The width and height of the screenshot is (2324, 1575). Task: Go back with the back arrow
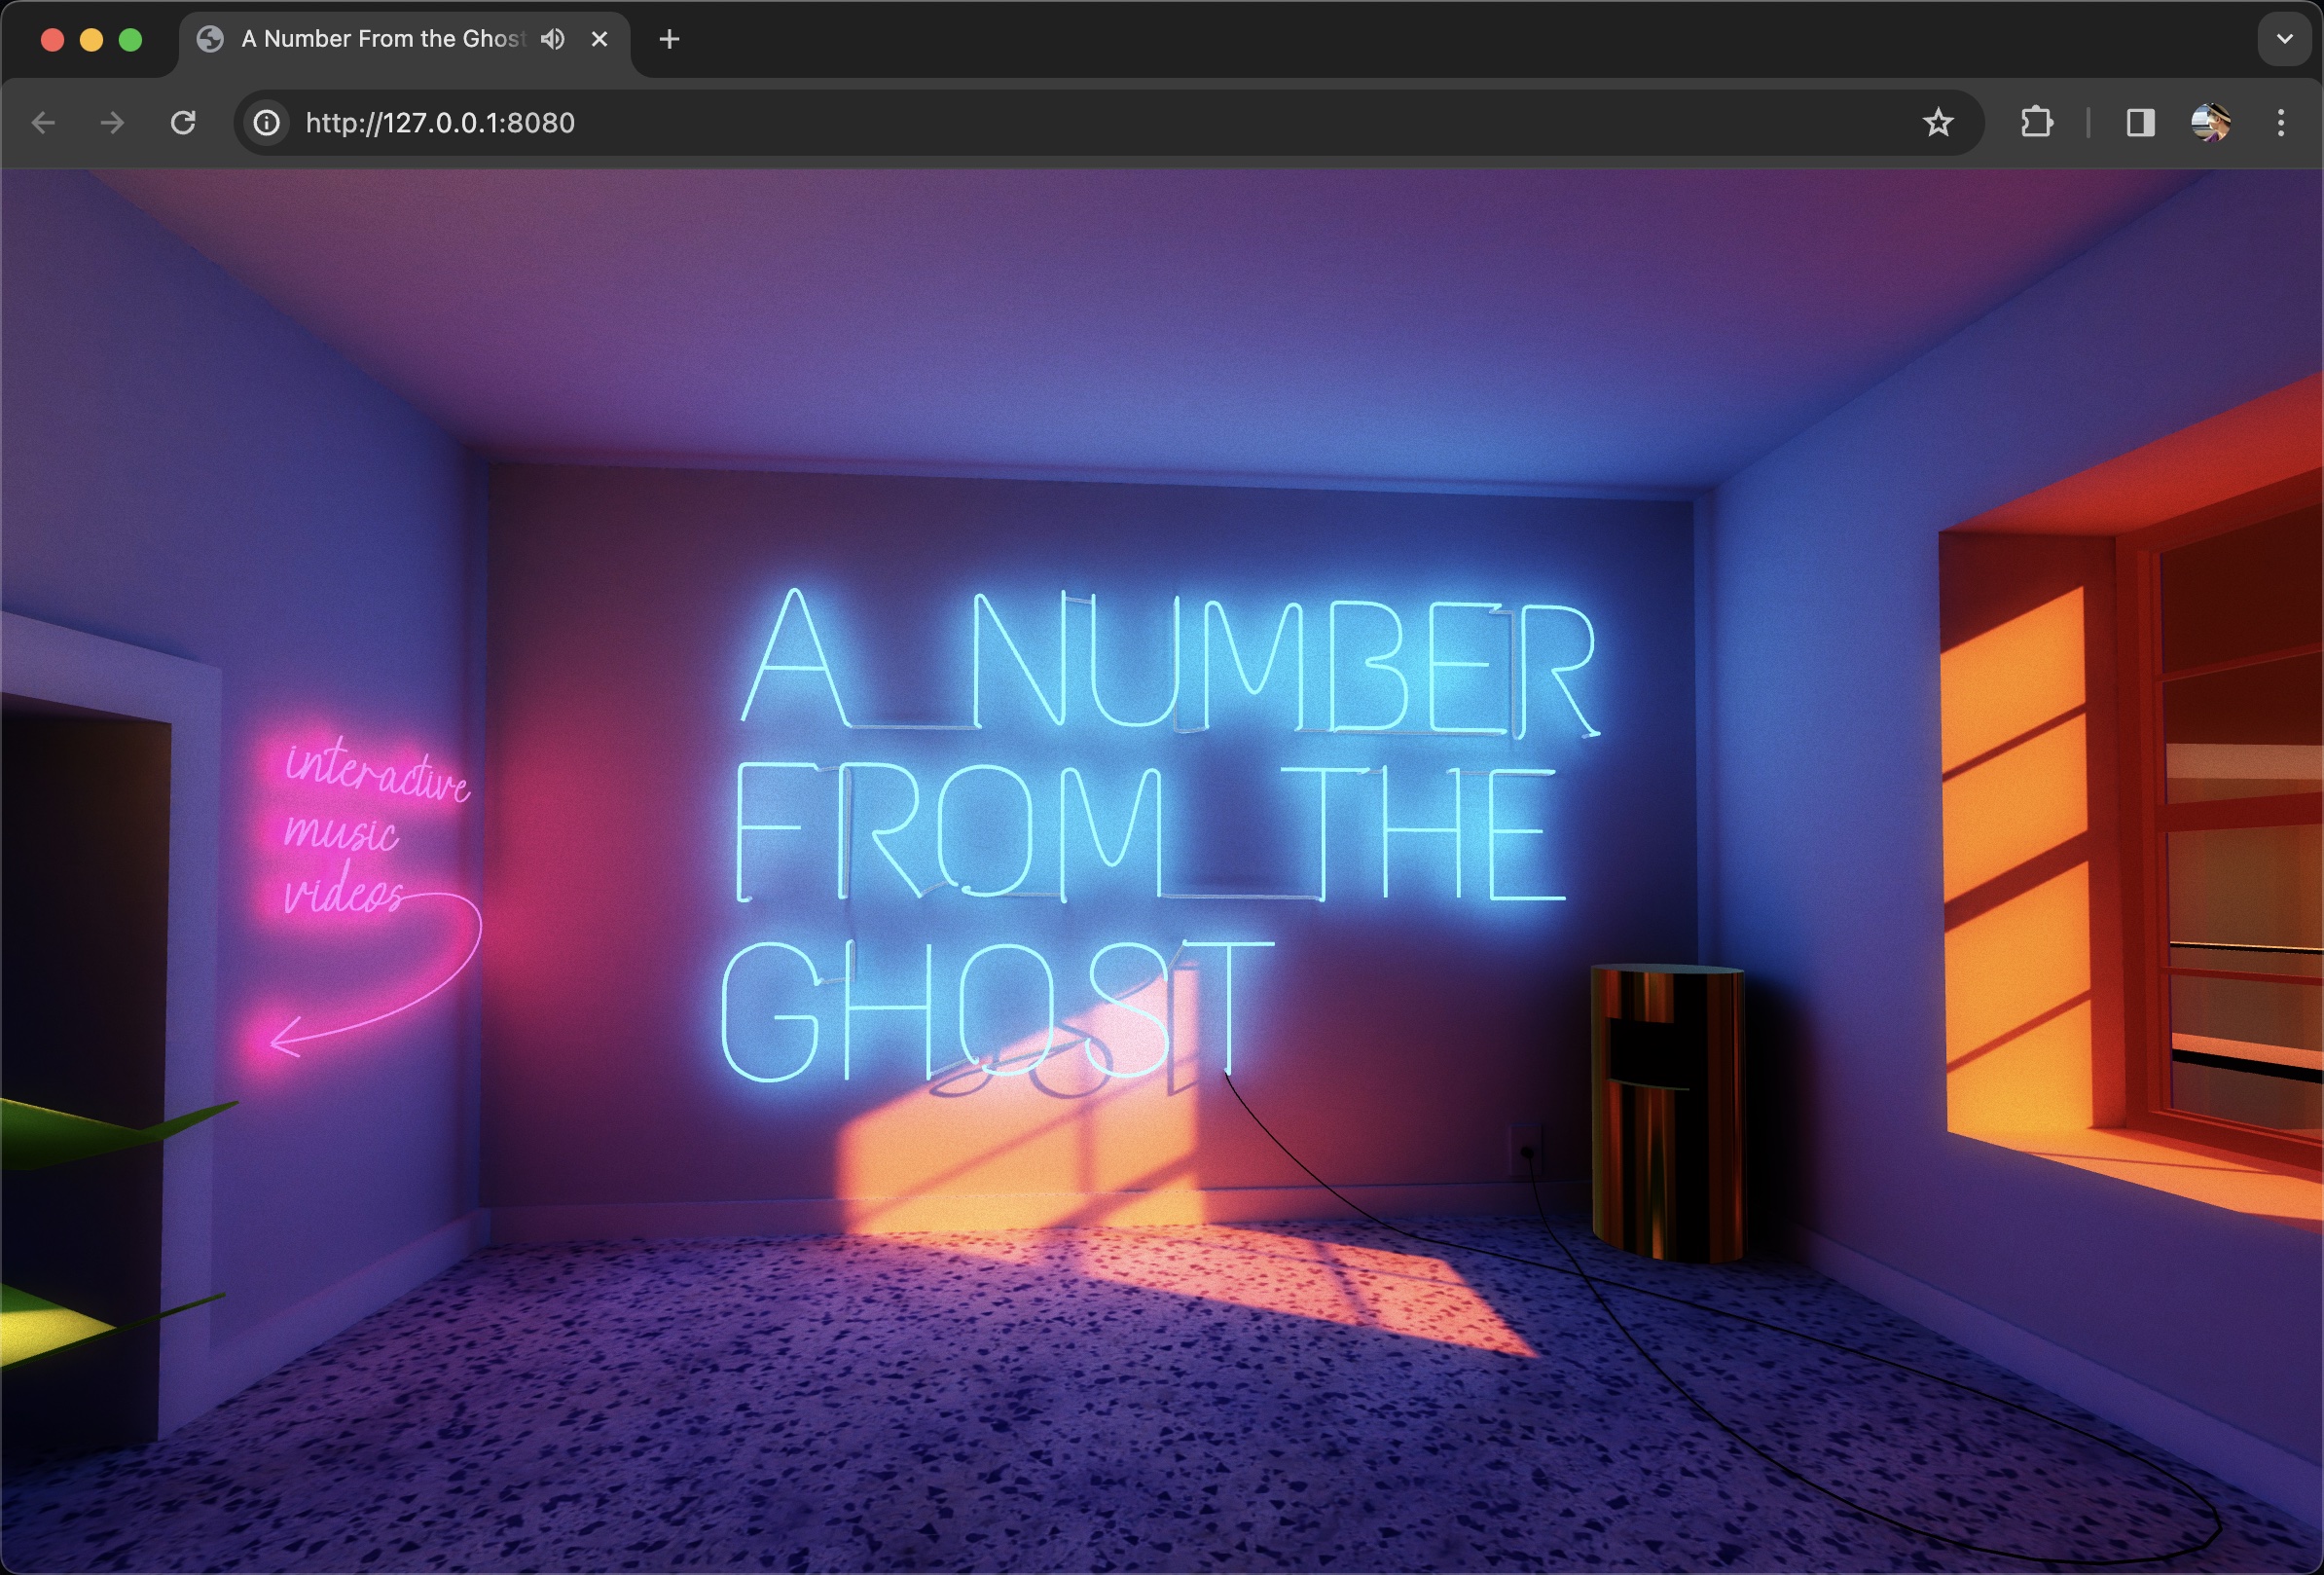pyautogui.click(x=44, y=123)
